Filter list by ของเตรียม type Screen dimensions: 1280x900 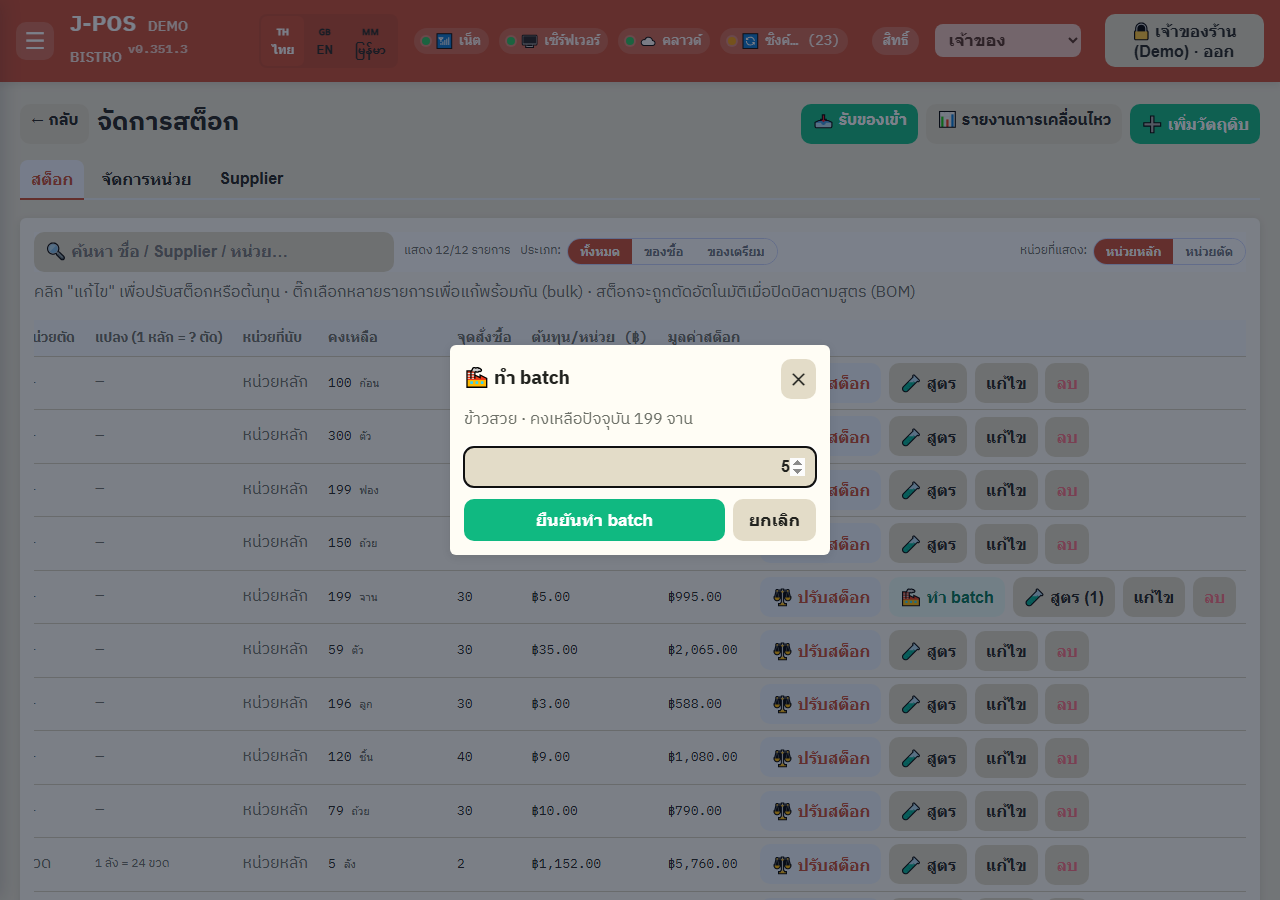pyautogui.click(x=736, y=251)
